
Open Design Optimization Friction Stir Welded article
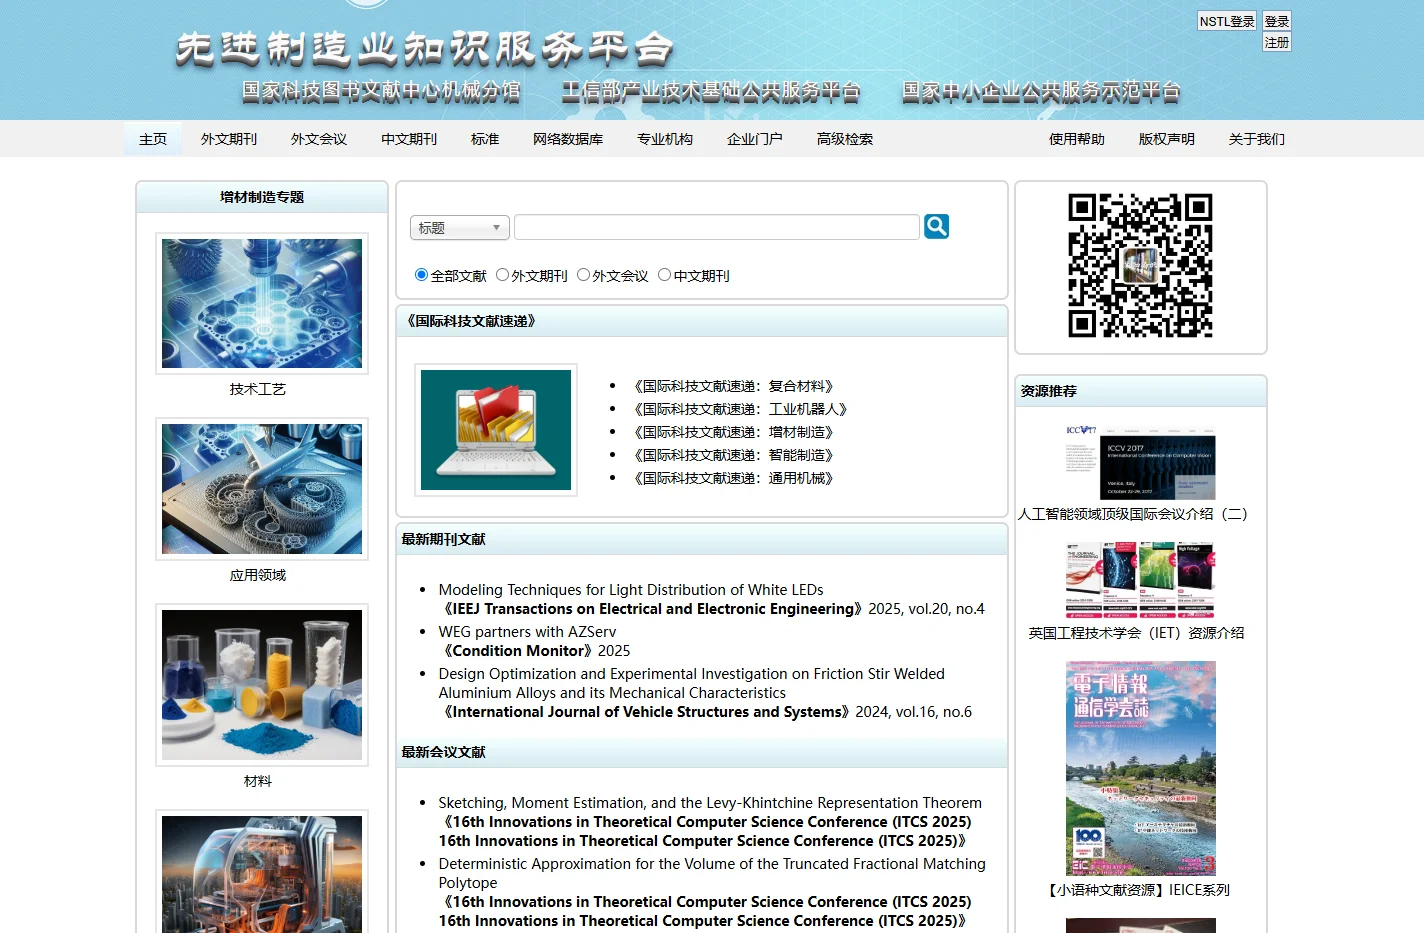point(692,683)
